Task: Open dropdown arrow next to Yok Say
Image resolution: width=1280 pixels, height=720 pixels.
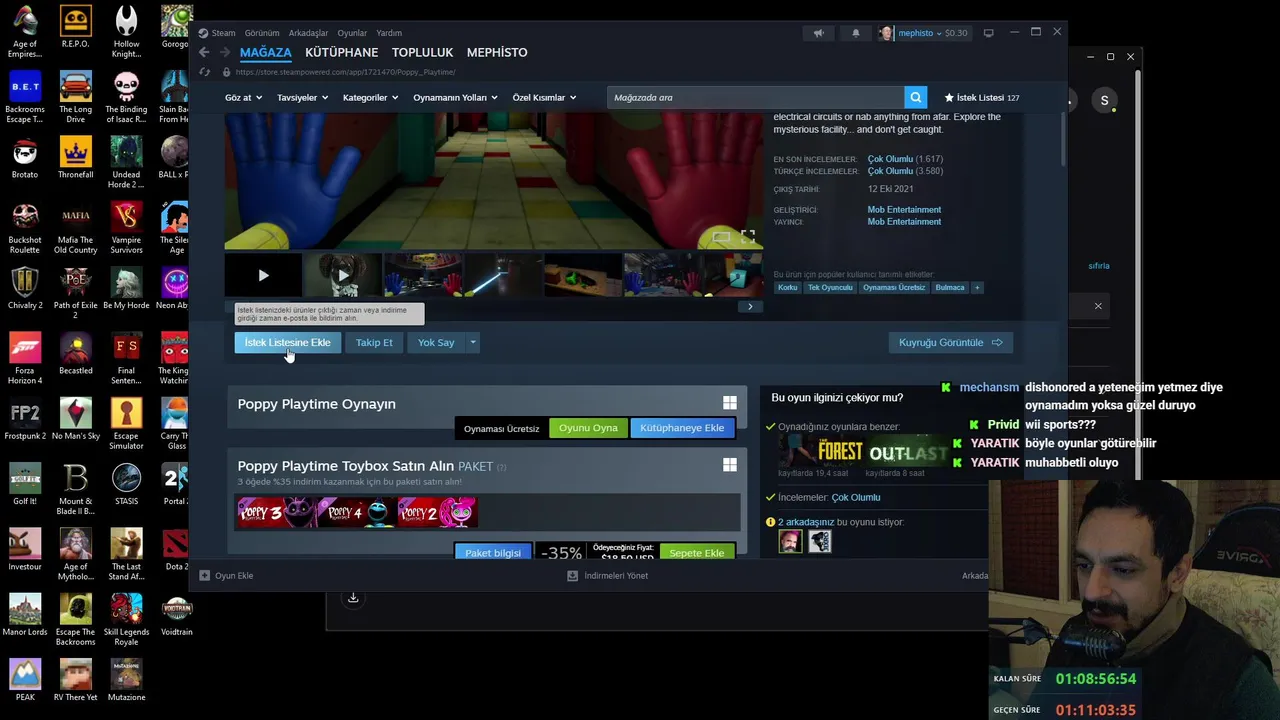Action: [473, 342]
